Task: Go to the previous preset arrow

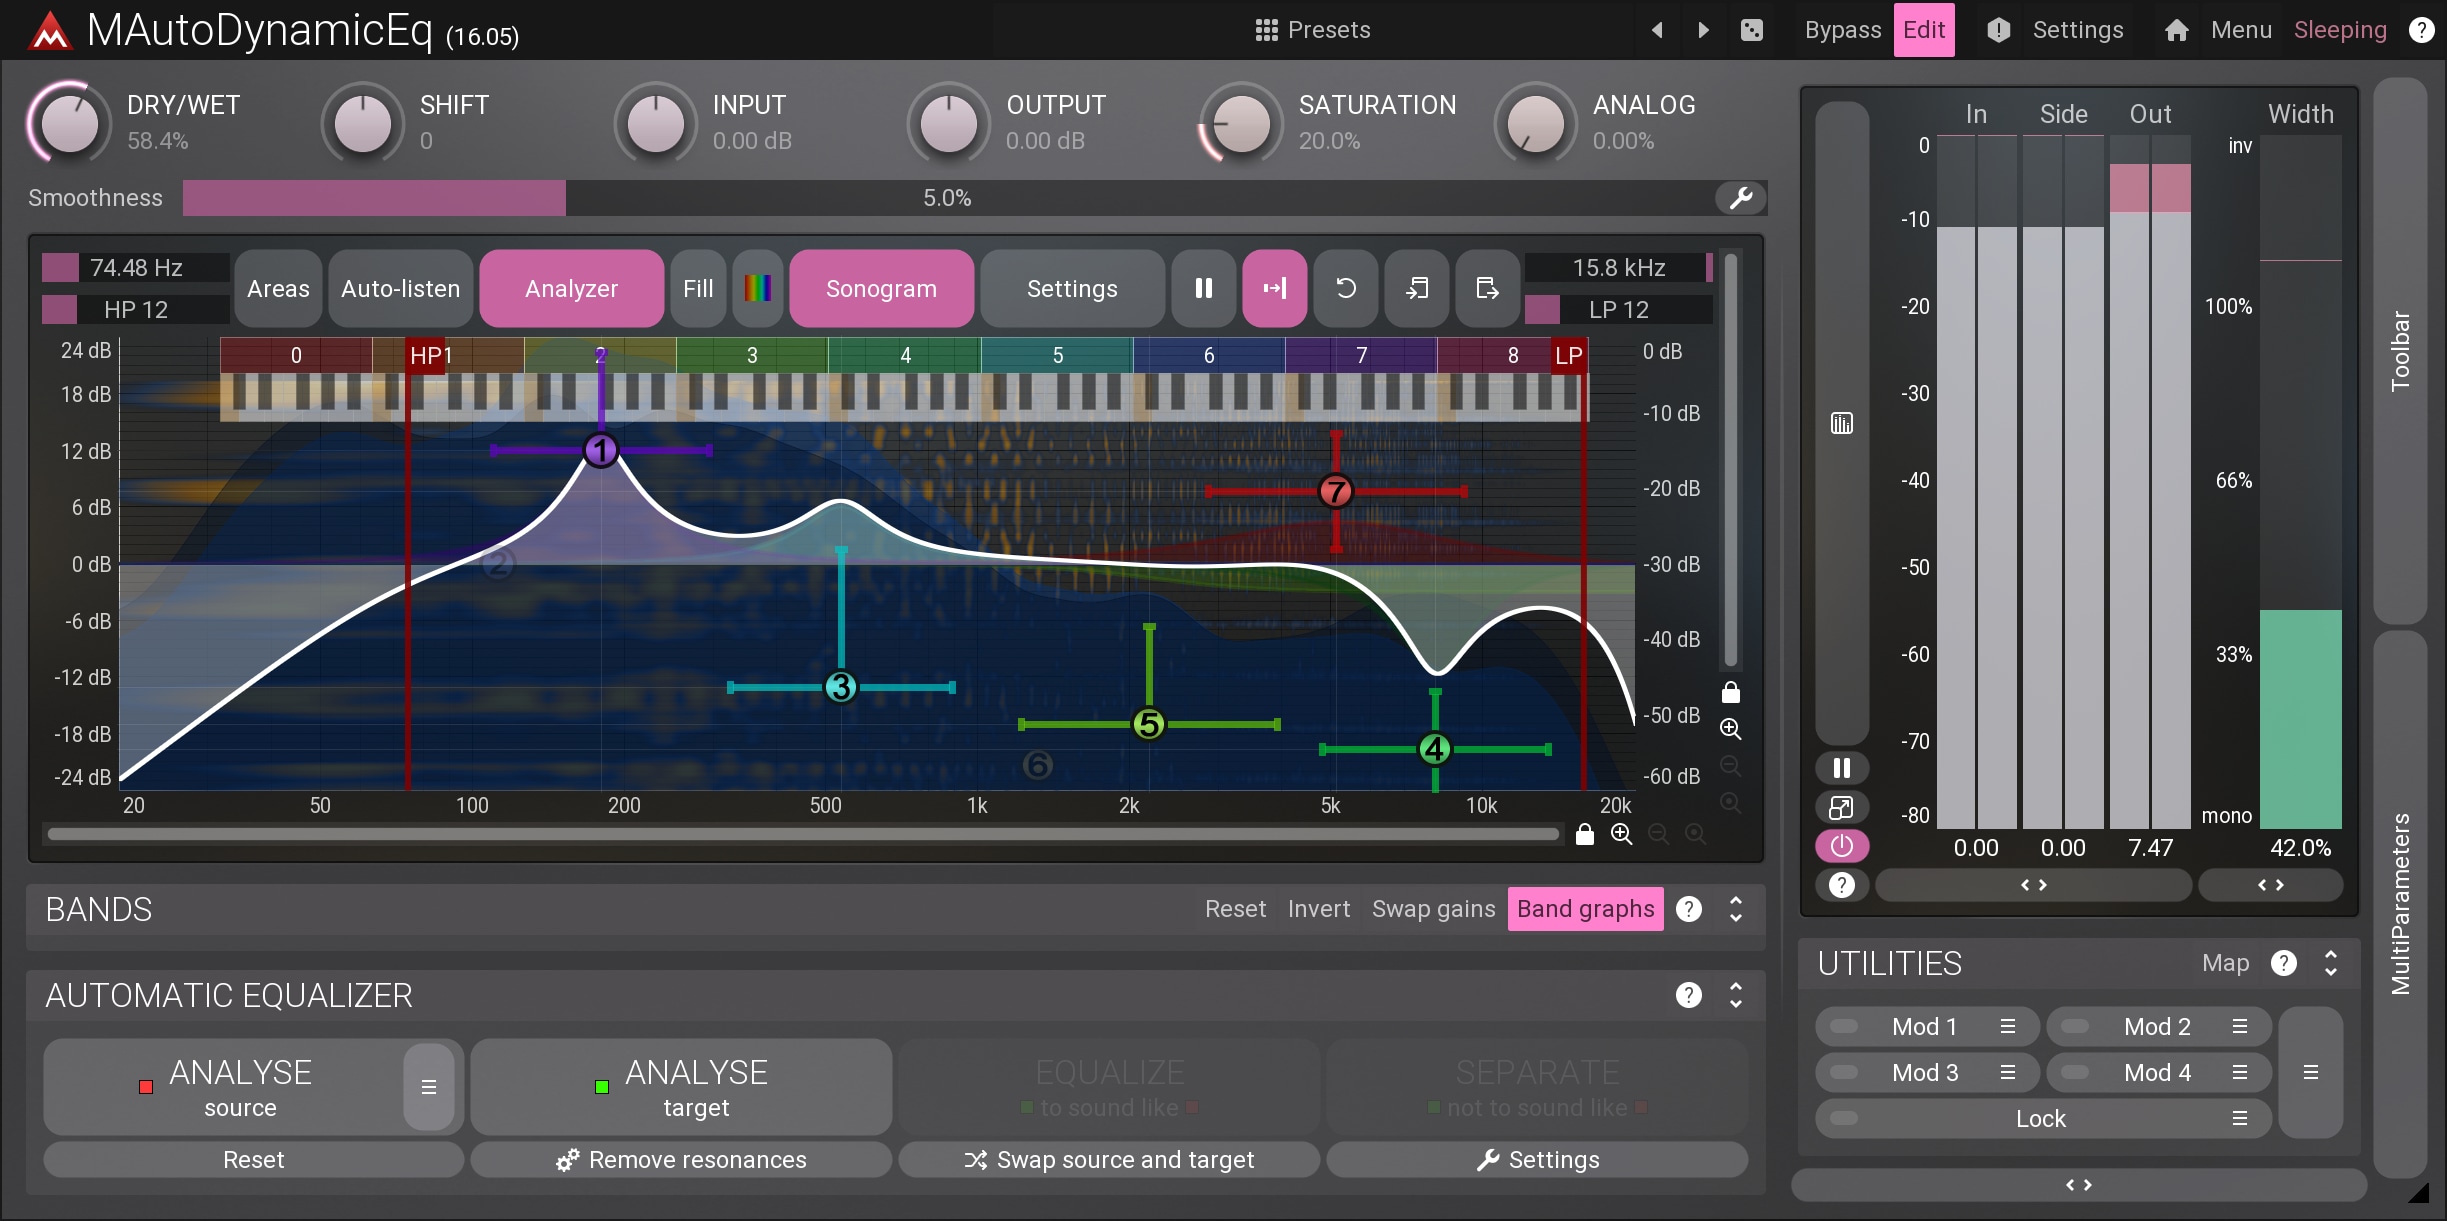Action: (x=1657, y=30)
